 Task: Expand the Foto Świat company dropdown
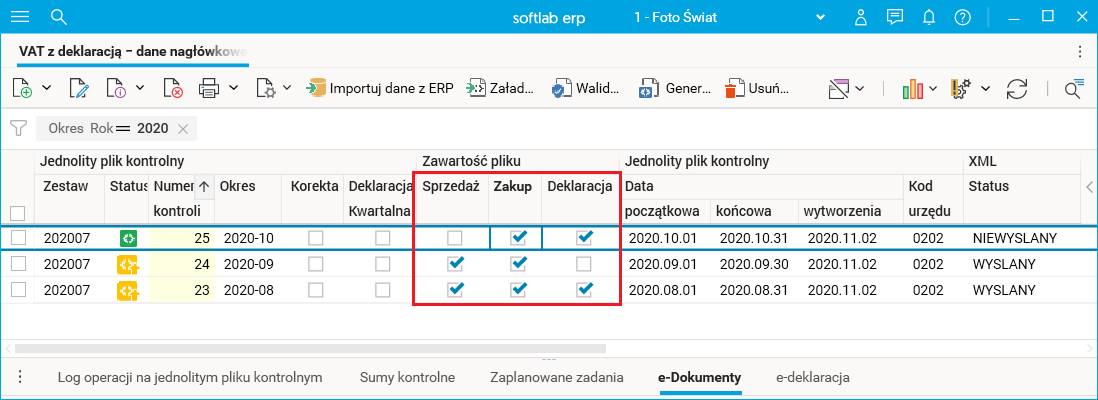point(822,17)
